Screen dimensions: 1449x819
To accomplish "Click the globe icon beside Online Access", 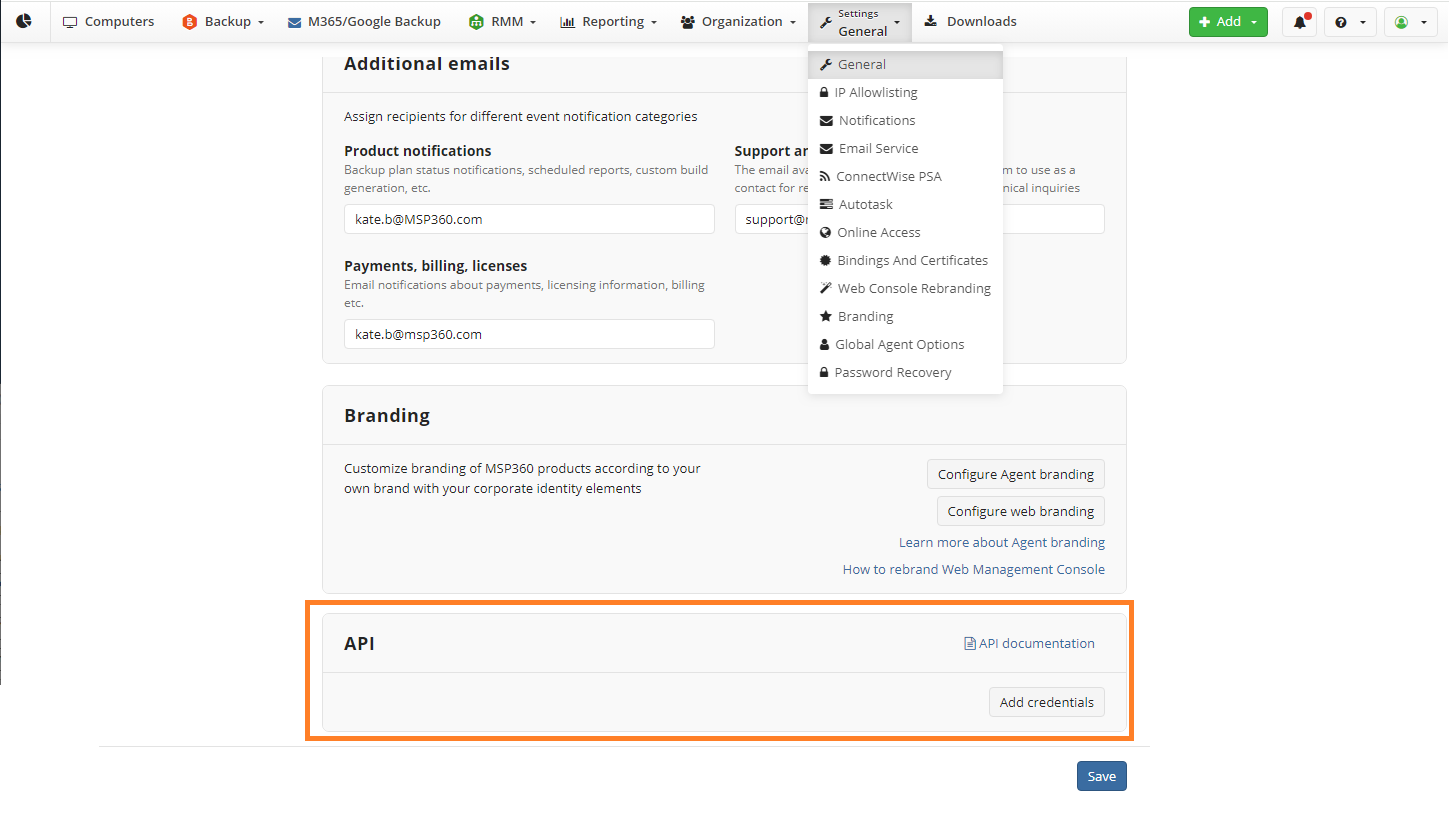I will (826, 233).
